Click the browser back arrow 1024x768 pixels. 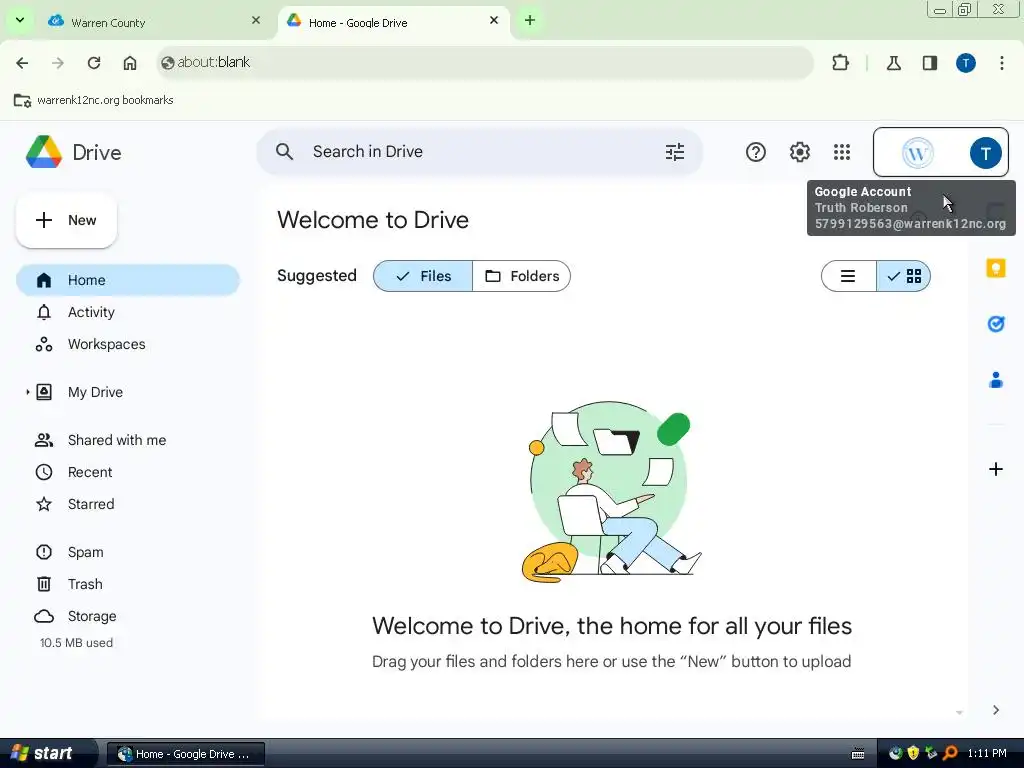tap(22, 63)
